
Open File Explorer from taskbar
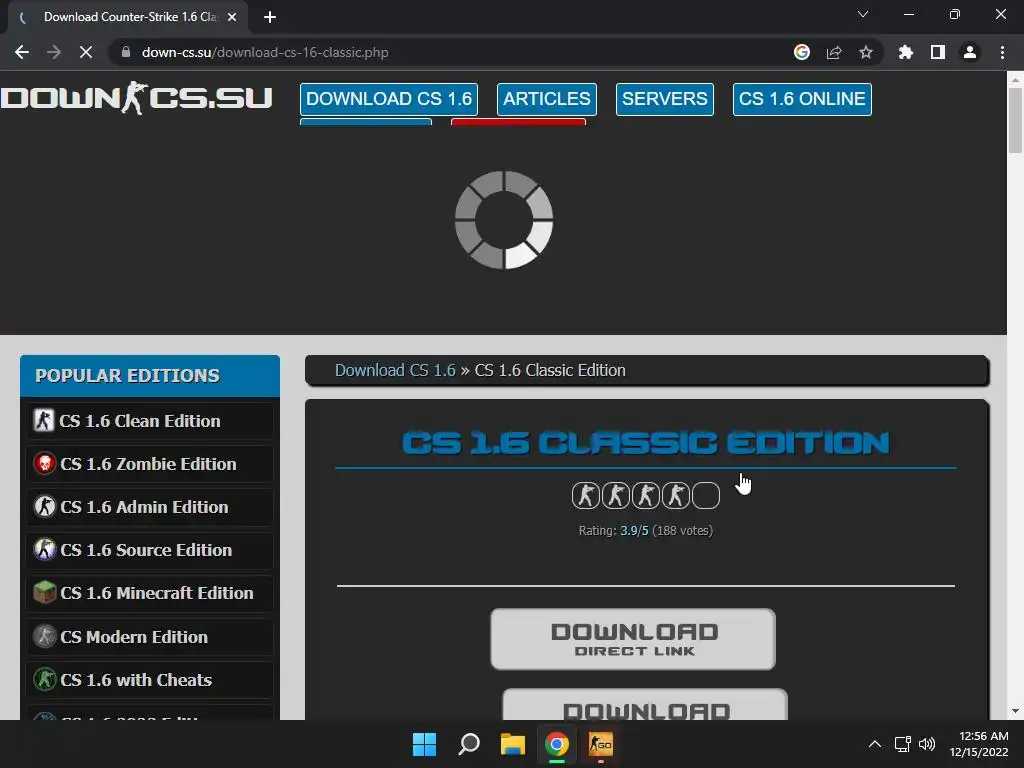[513, 744]
